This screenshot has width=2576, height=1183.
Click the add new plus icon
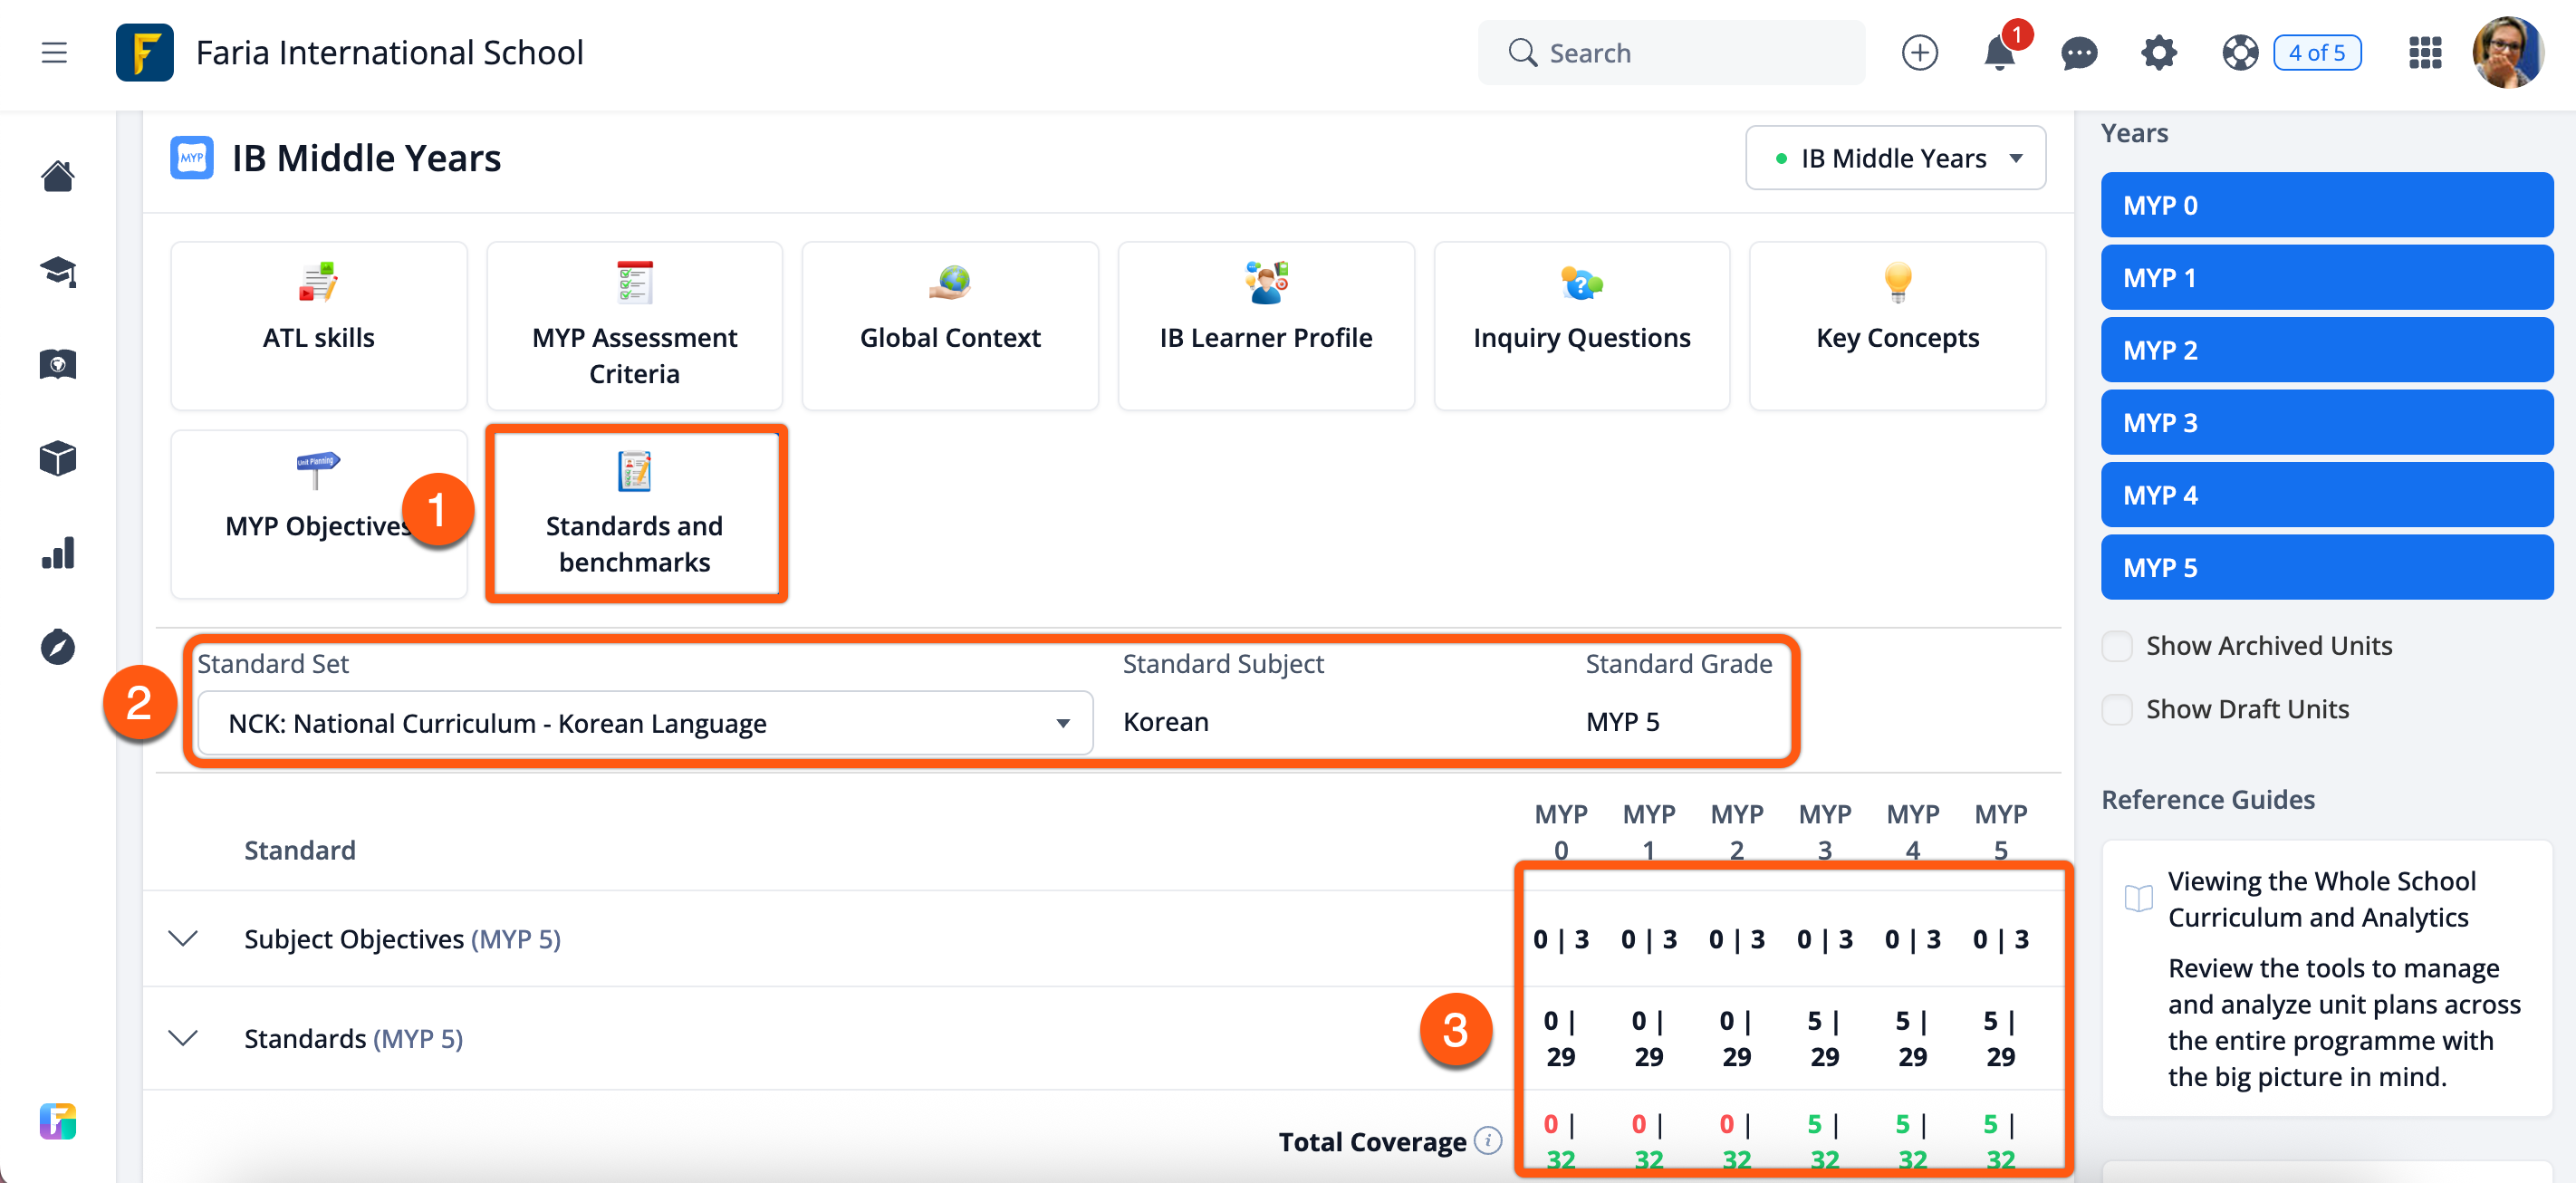pos(1919,53)
